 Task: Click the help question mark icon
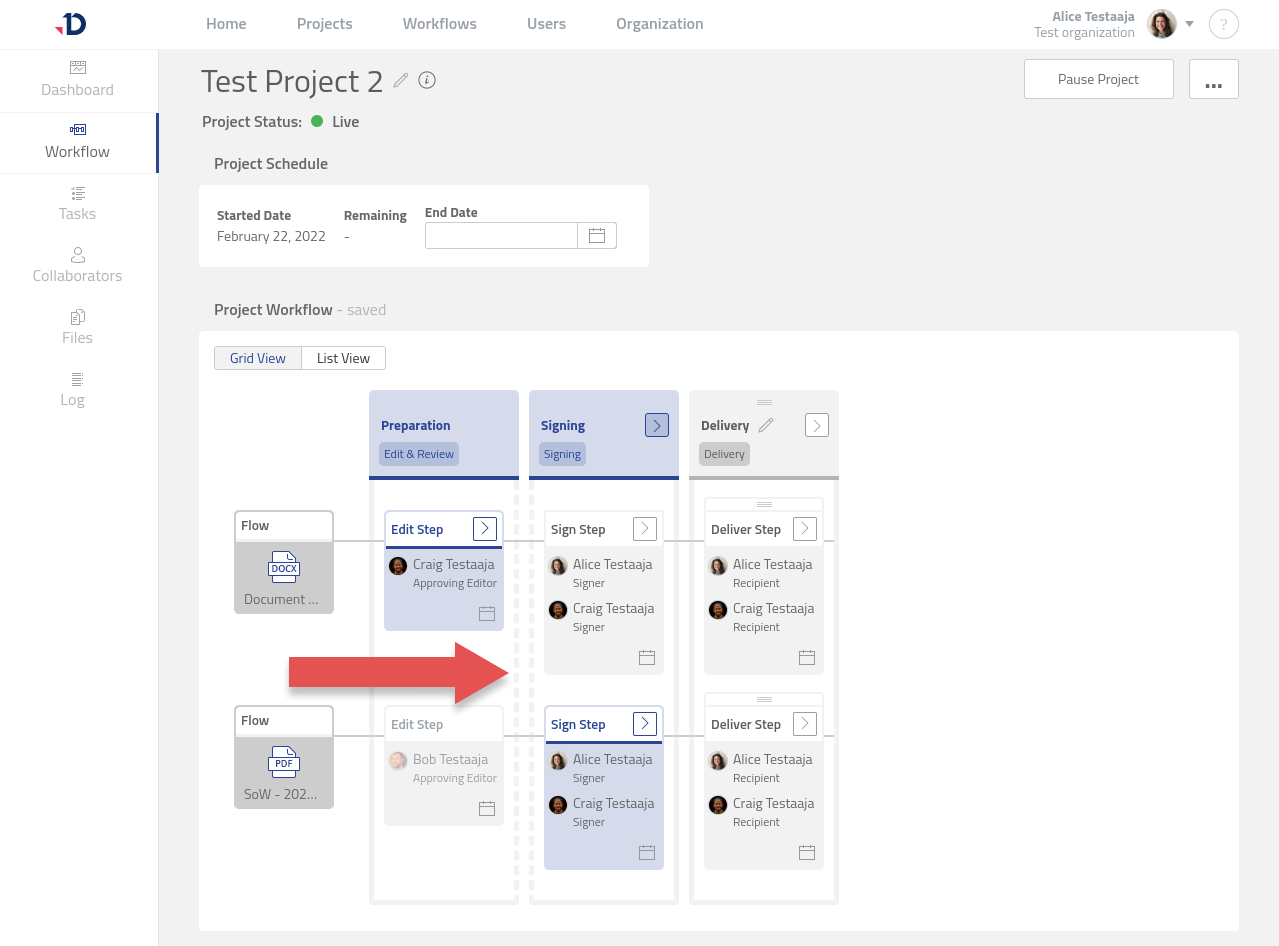pos(1223,24)
